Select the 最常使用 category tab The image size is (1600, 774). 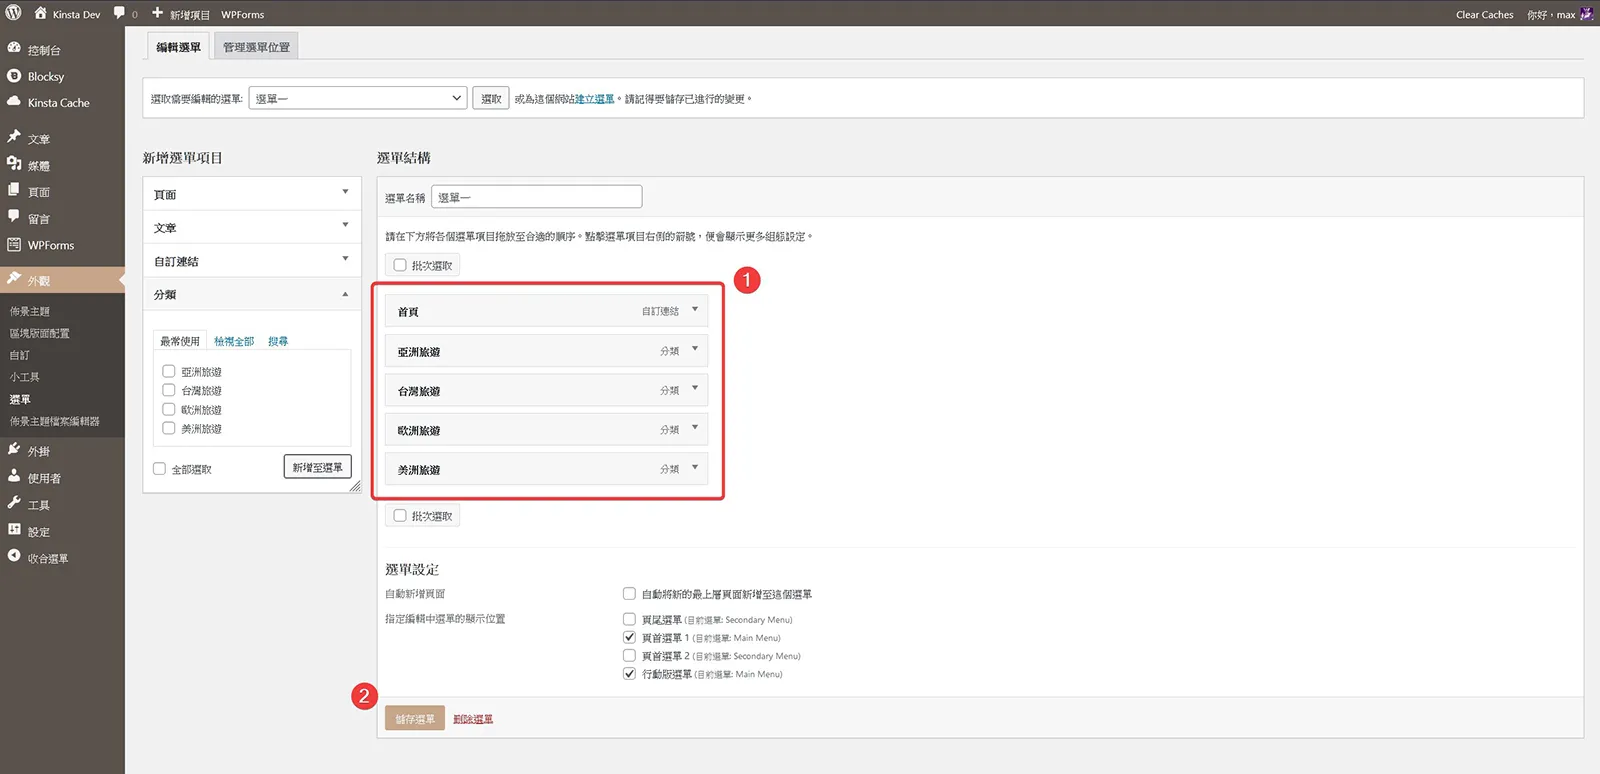pos(180,341)
